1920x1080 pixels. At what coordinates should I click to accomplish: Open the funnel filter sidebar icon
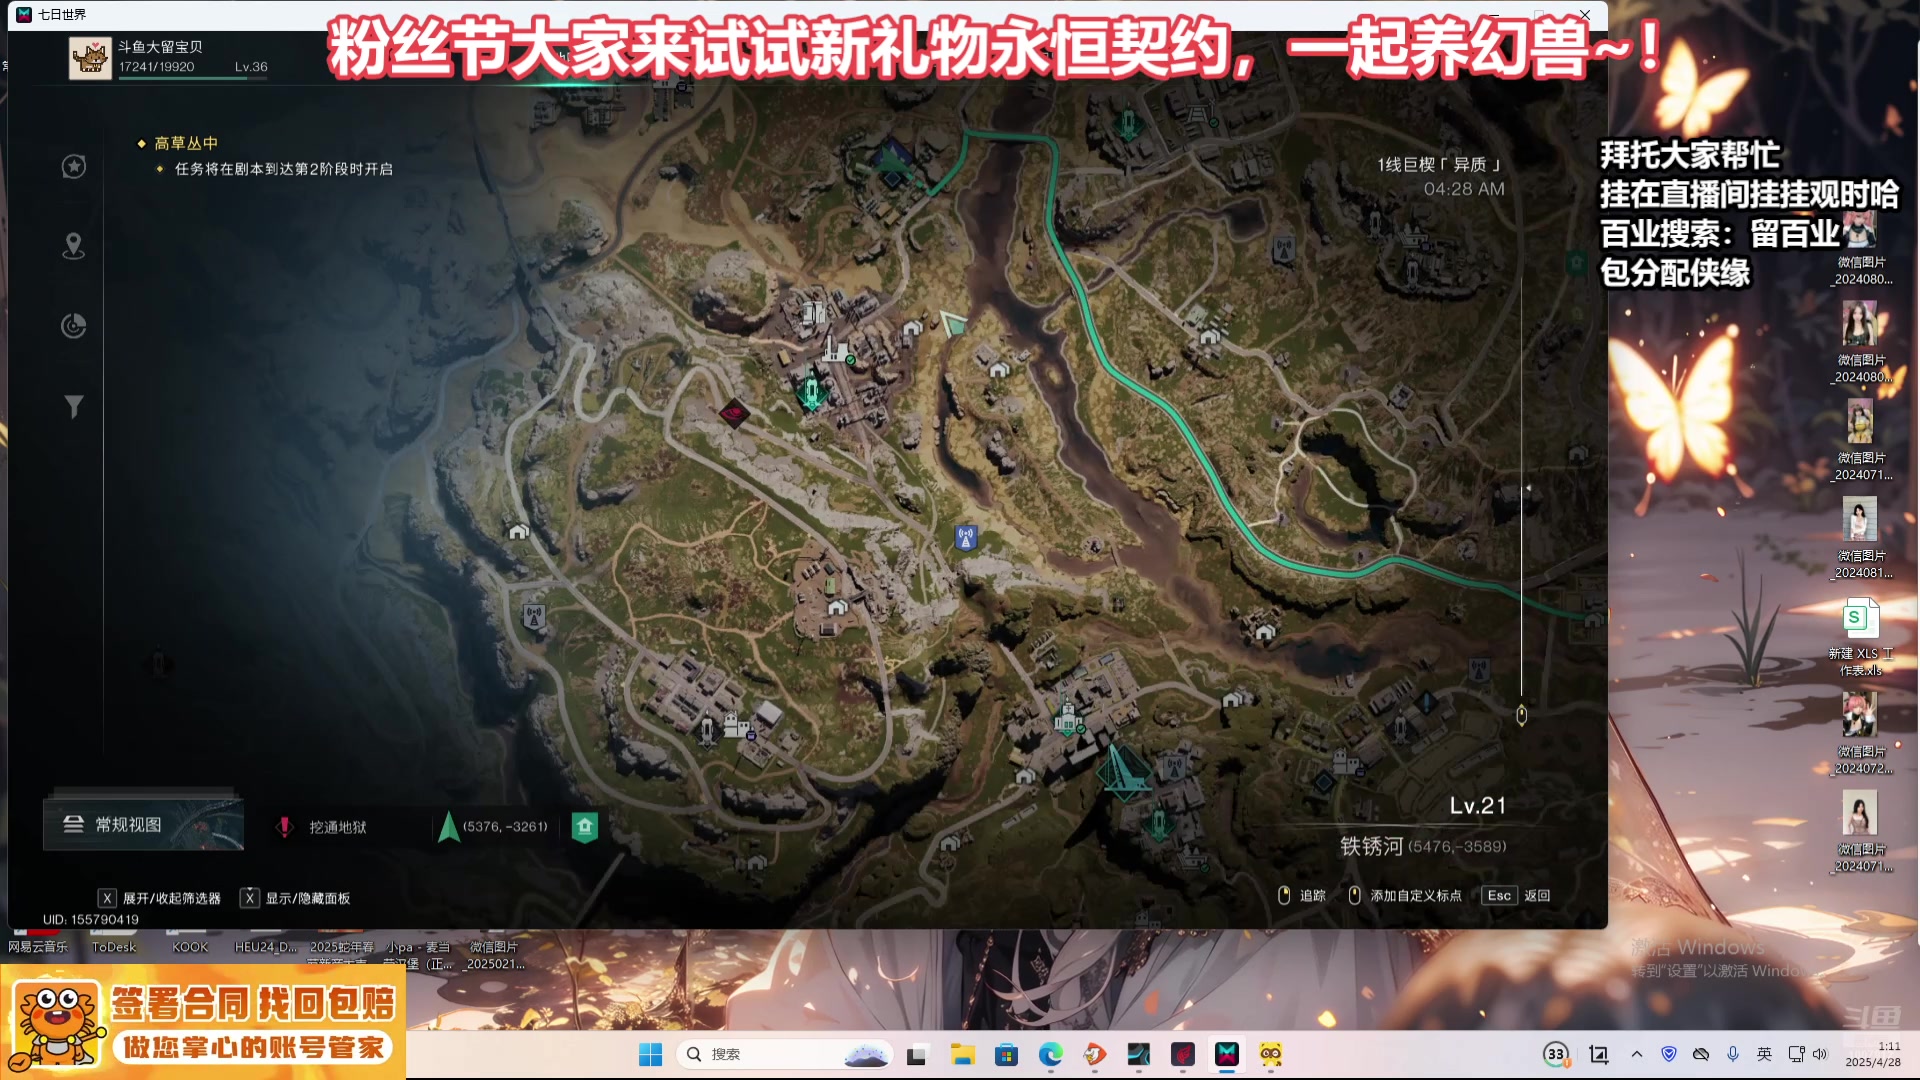point(74,406)
